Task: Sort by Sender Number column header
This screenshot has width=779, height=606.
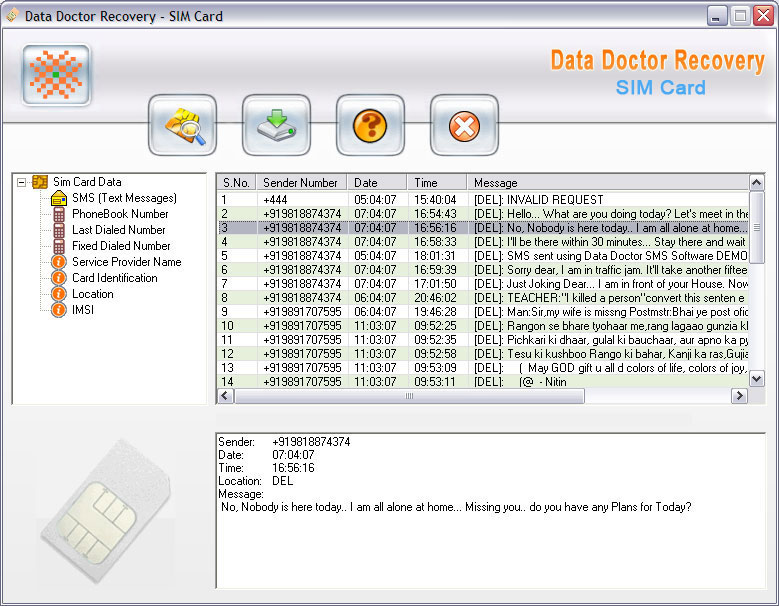Action: coord(300,183)
